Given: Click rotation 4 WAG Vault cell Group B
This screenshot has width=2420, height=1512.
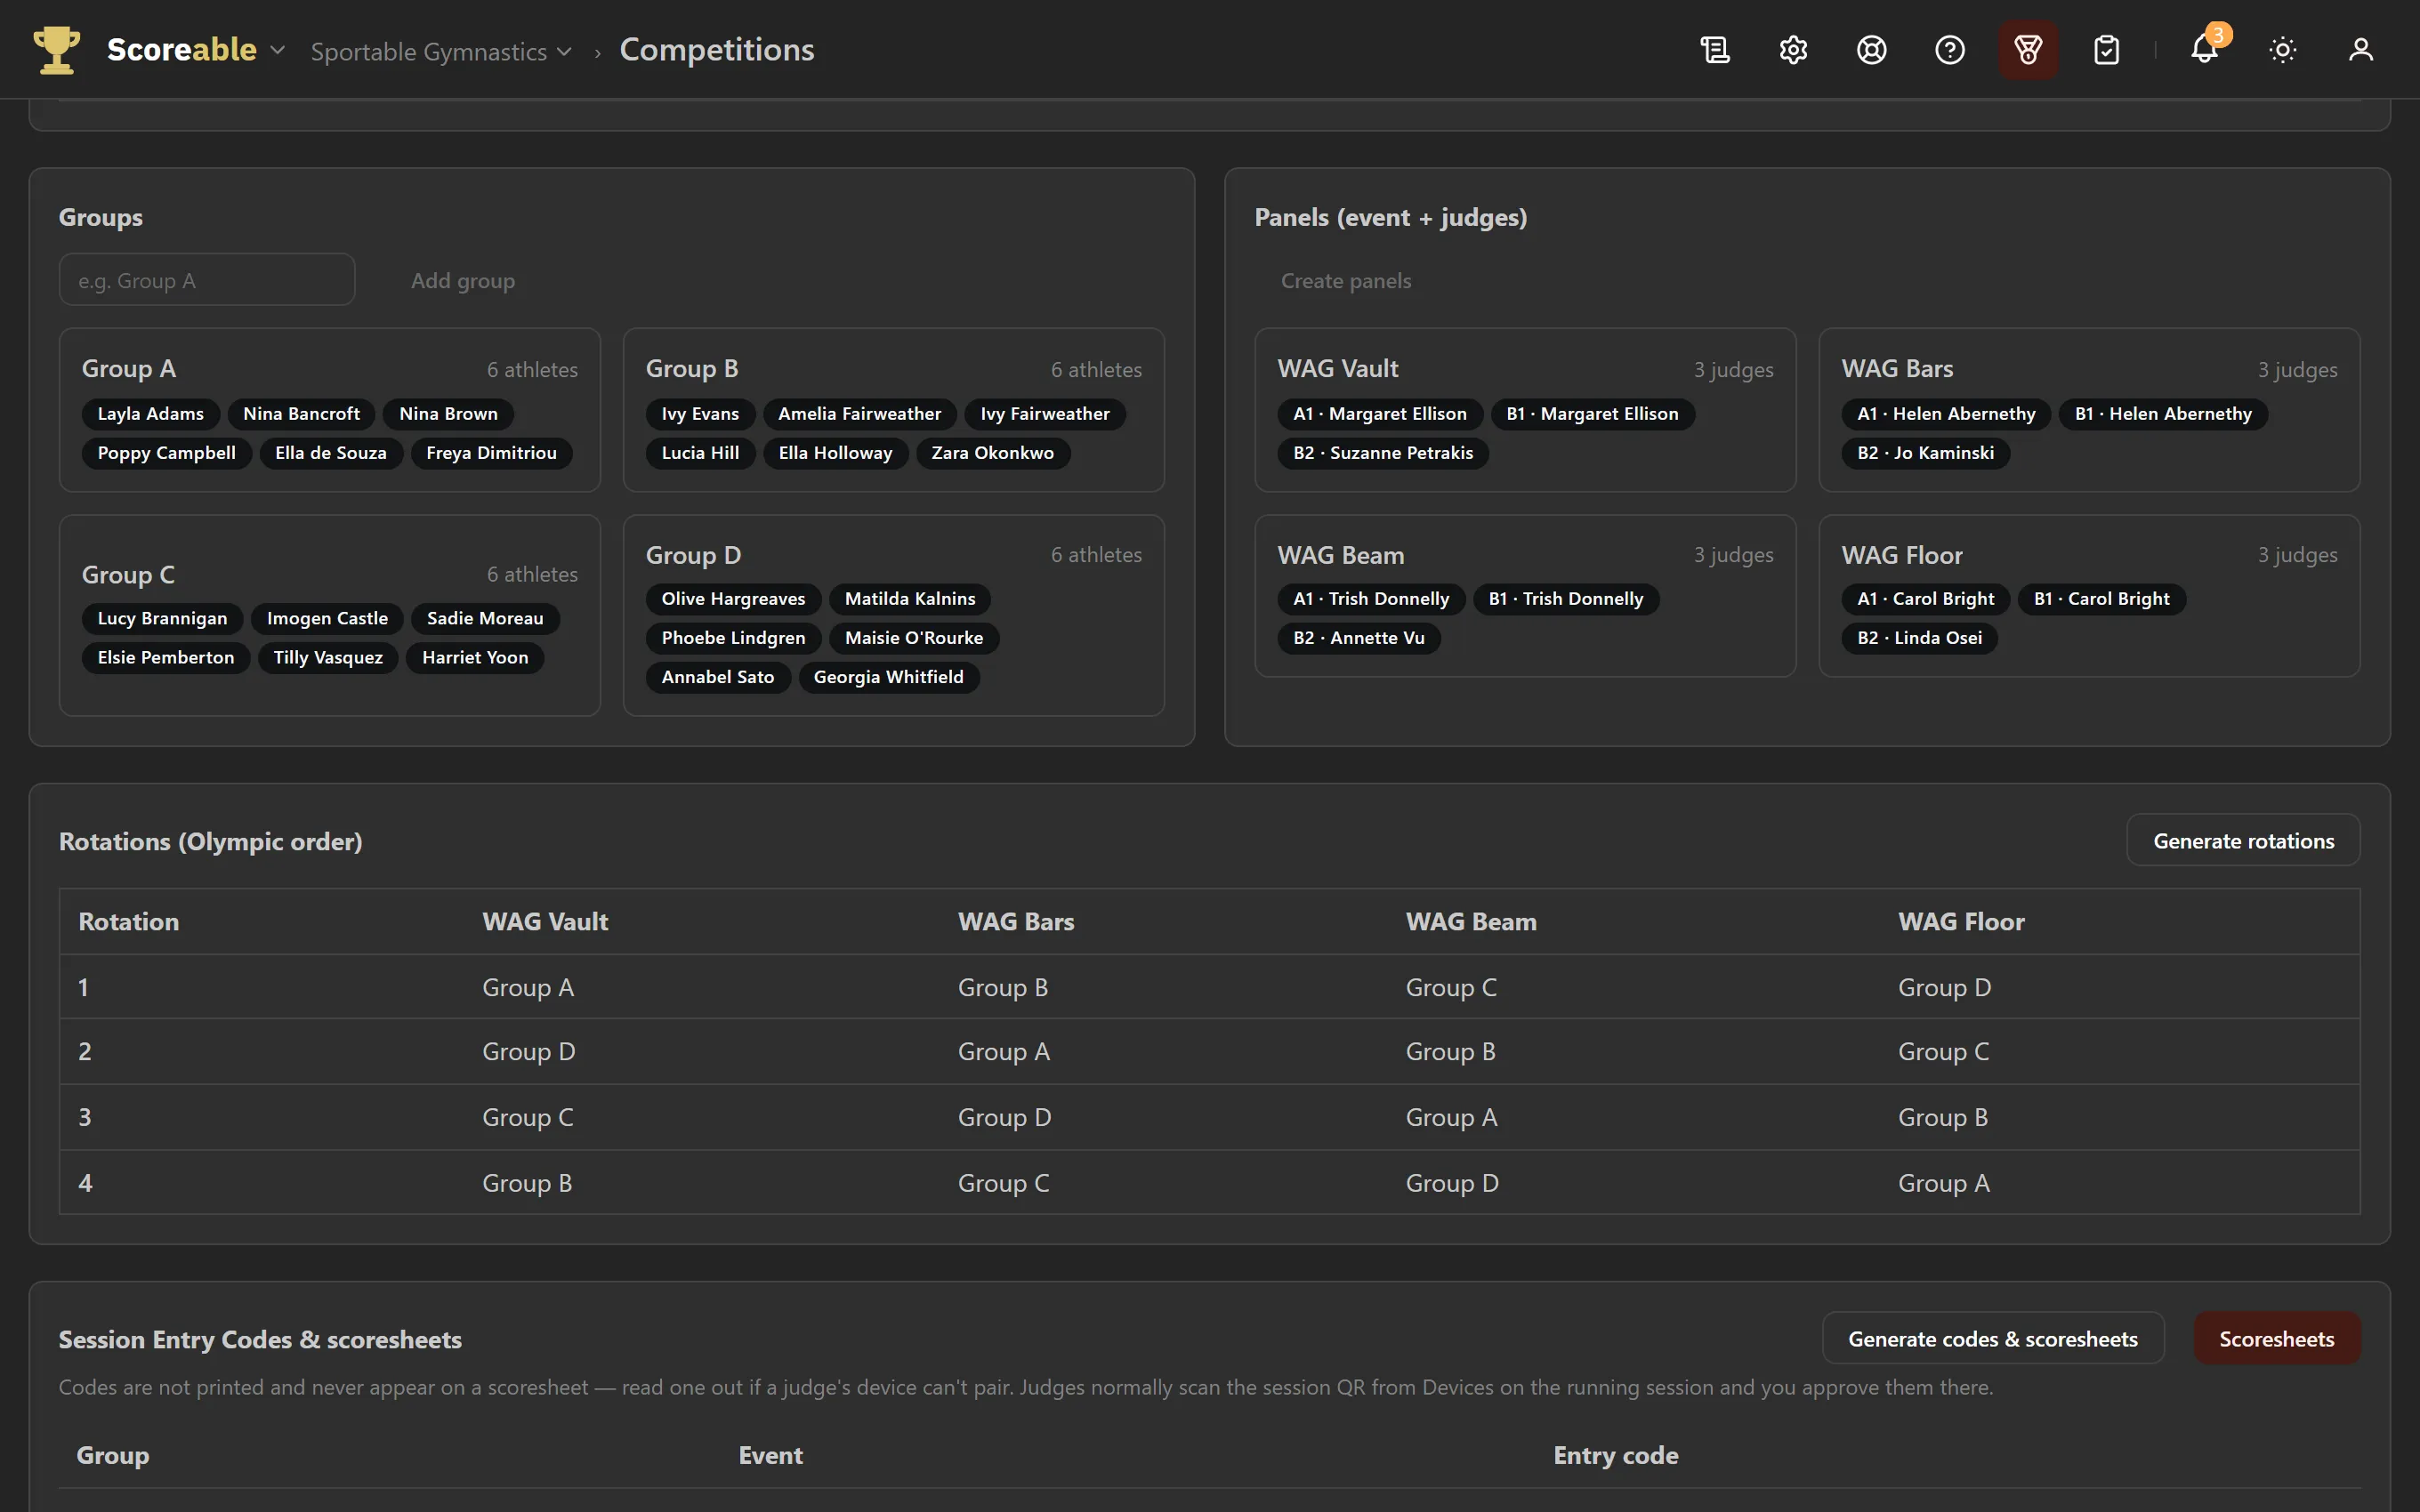Looking at the screenshot, I should [x=527, y=1182].
